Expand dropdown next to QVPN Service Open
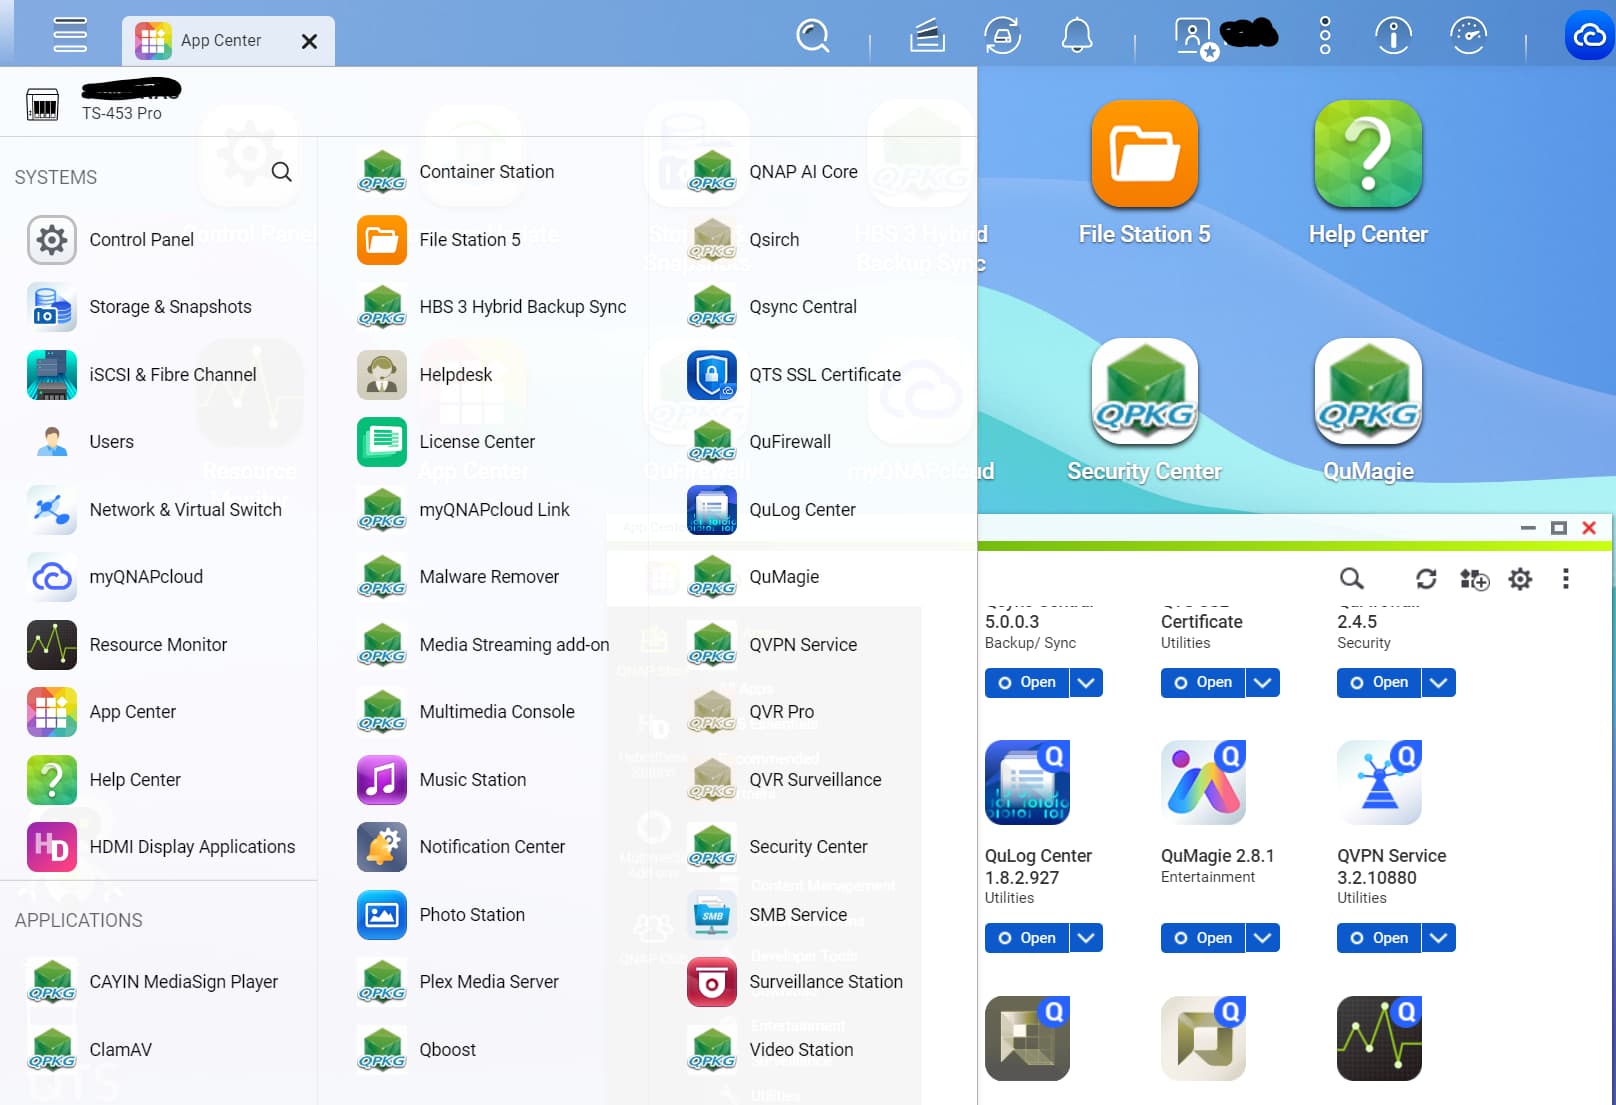Screen dimensions: 1616x1105 point(1438,938)
